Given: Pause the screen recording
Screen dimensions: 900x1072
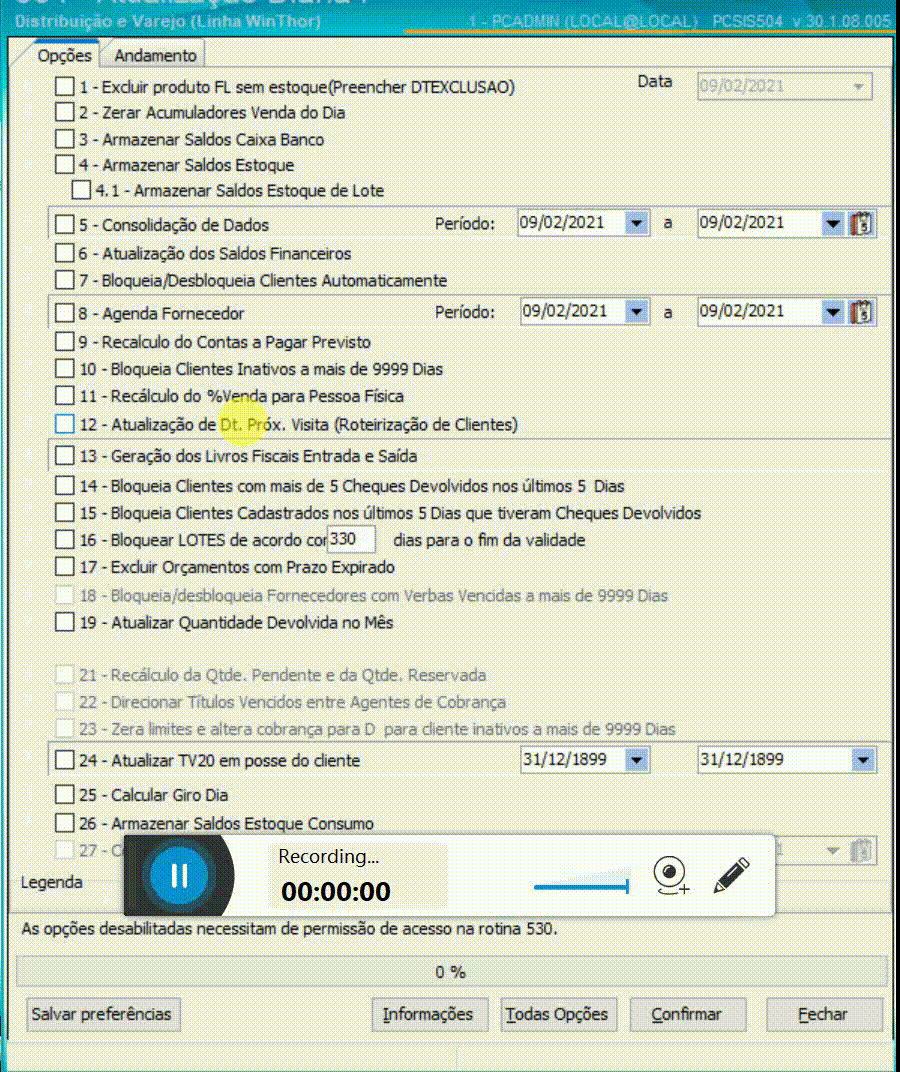Looking at the screenshot, I should pos(179,874).
